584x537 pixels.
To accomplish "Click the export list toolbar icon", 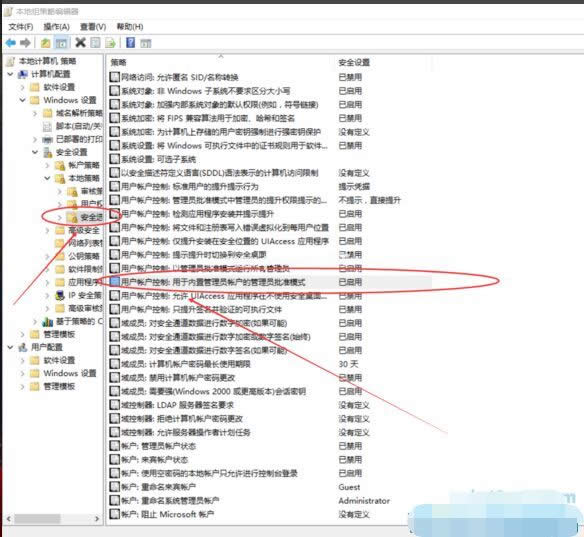I will coord(110,43).
